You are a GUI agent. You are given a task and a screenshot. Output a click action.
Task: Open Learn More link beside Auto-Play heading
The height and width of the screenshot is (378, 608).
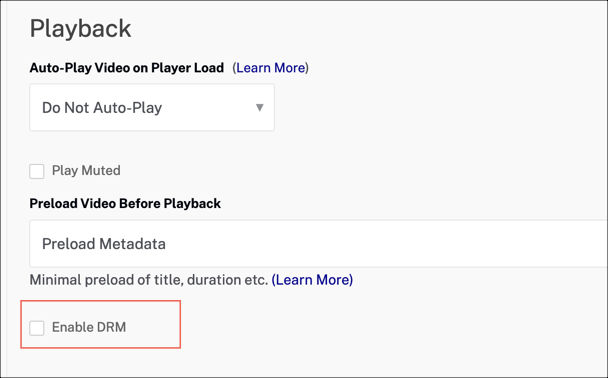pyautogui.click(x=271, y=68)
